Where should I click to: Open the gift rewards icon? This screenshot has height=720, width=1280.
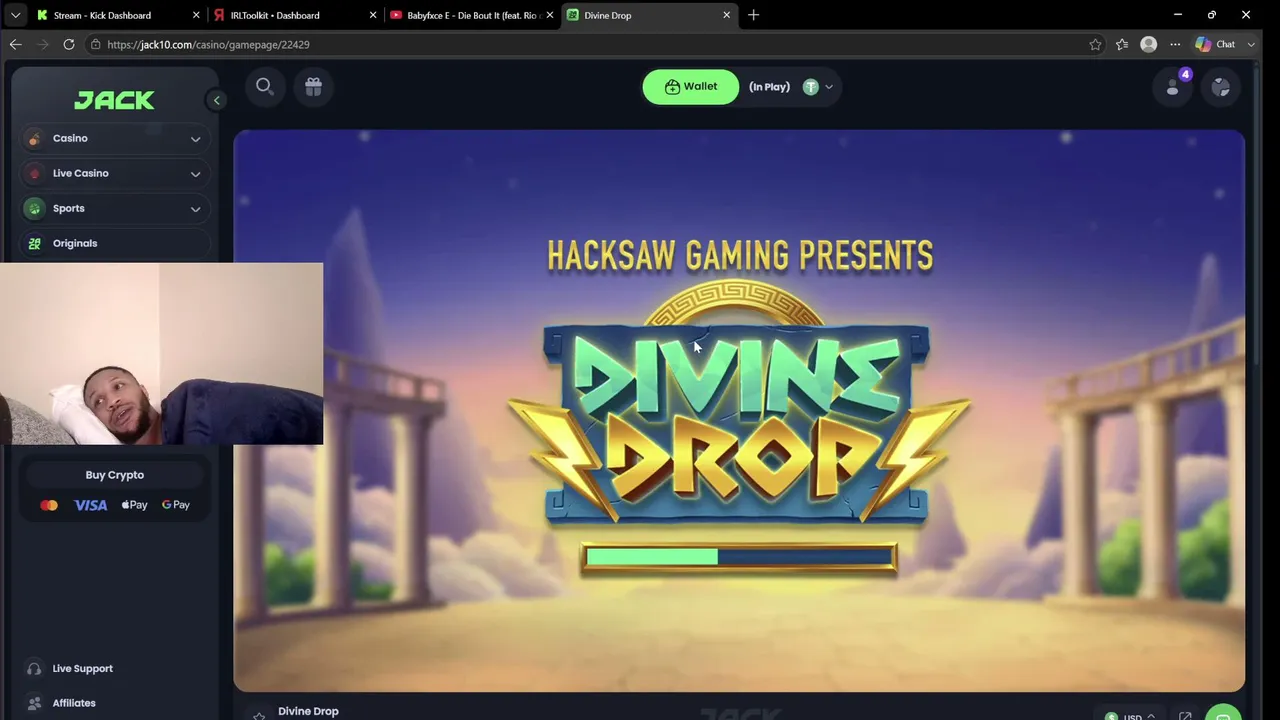click(313, 87)
